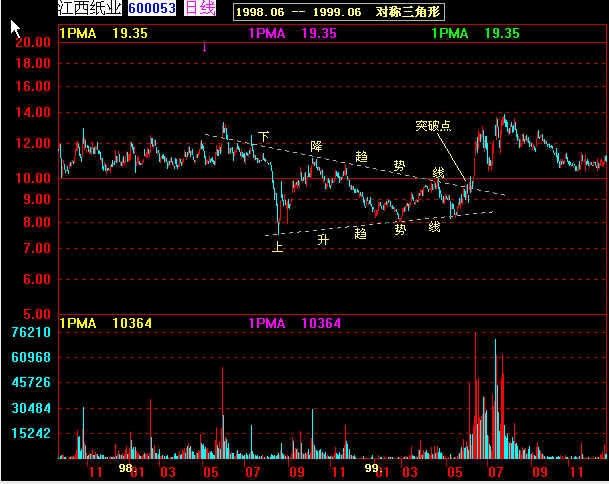Viewport: 609px width, 484px height.
Task: Select the yellow 1PMA 19.35 indicator in price panel
Action: tap(103, 33)
